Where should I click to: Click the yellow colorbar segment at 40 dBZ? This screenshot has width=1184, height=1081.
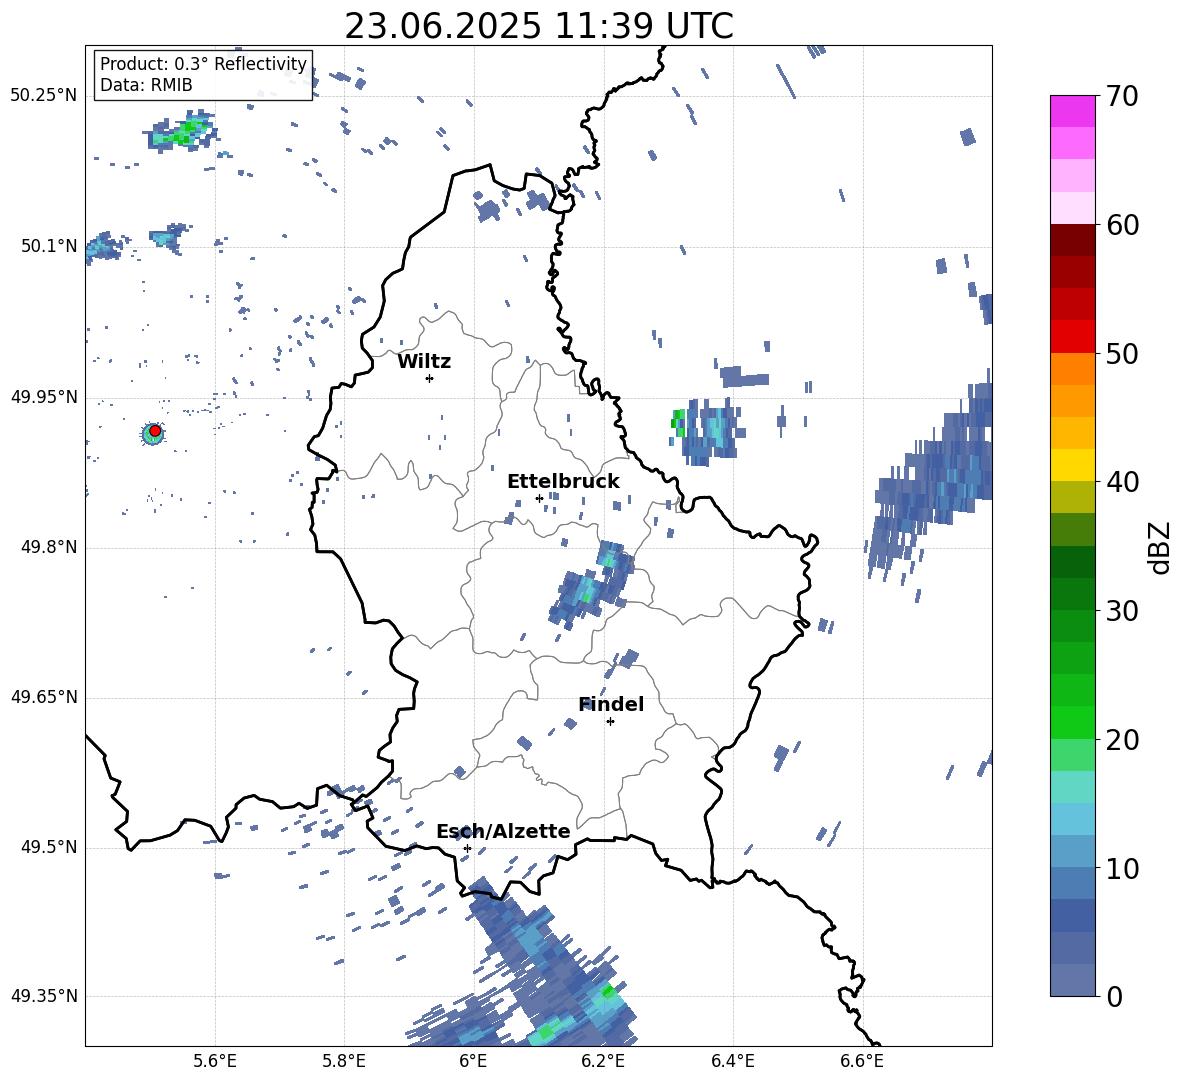1072,465
